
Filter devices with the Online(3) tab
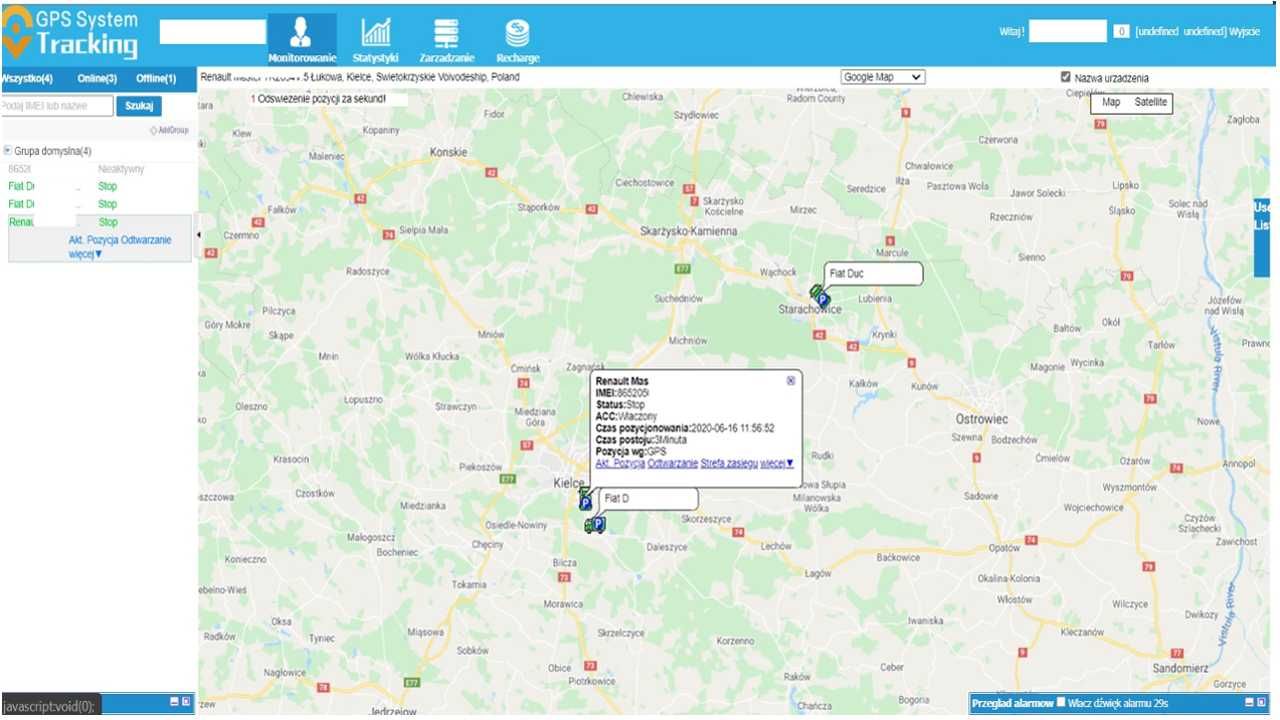click(x=97, y=78)
